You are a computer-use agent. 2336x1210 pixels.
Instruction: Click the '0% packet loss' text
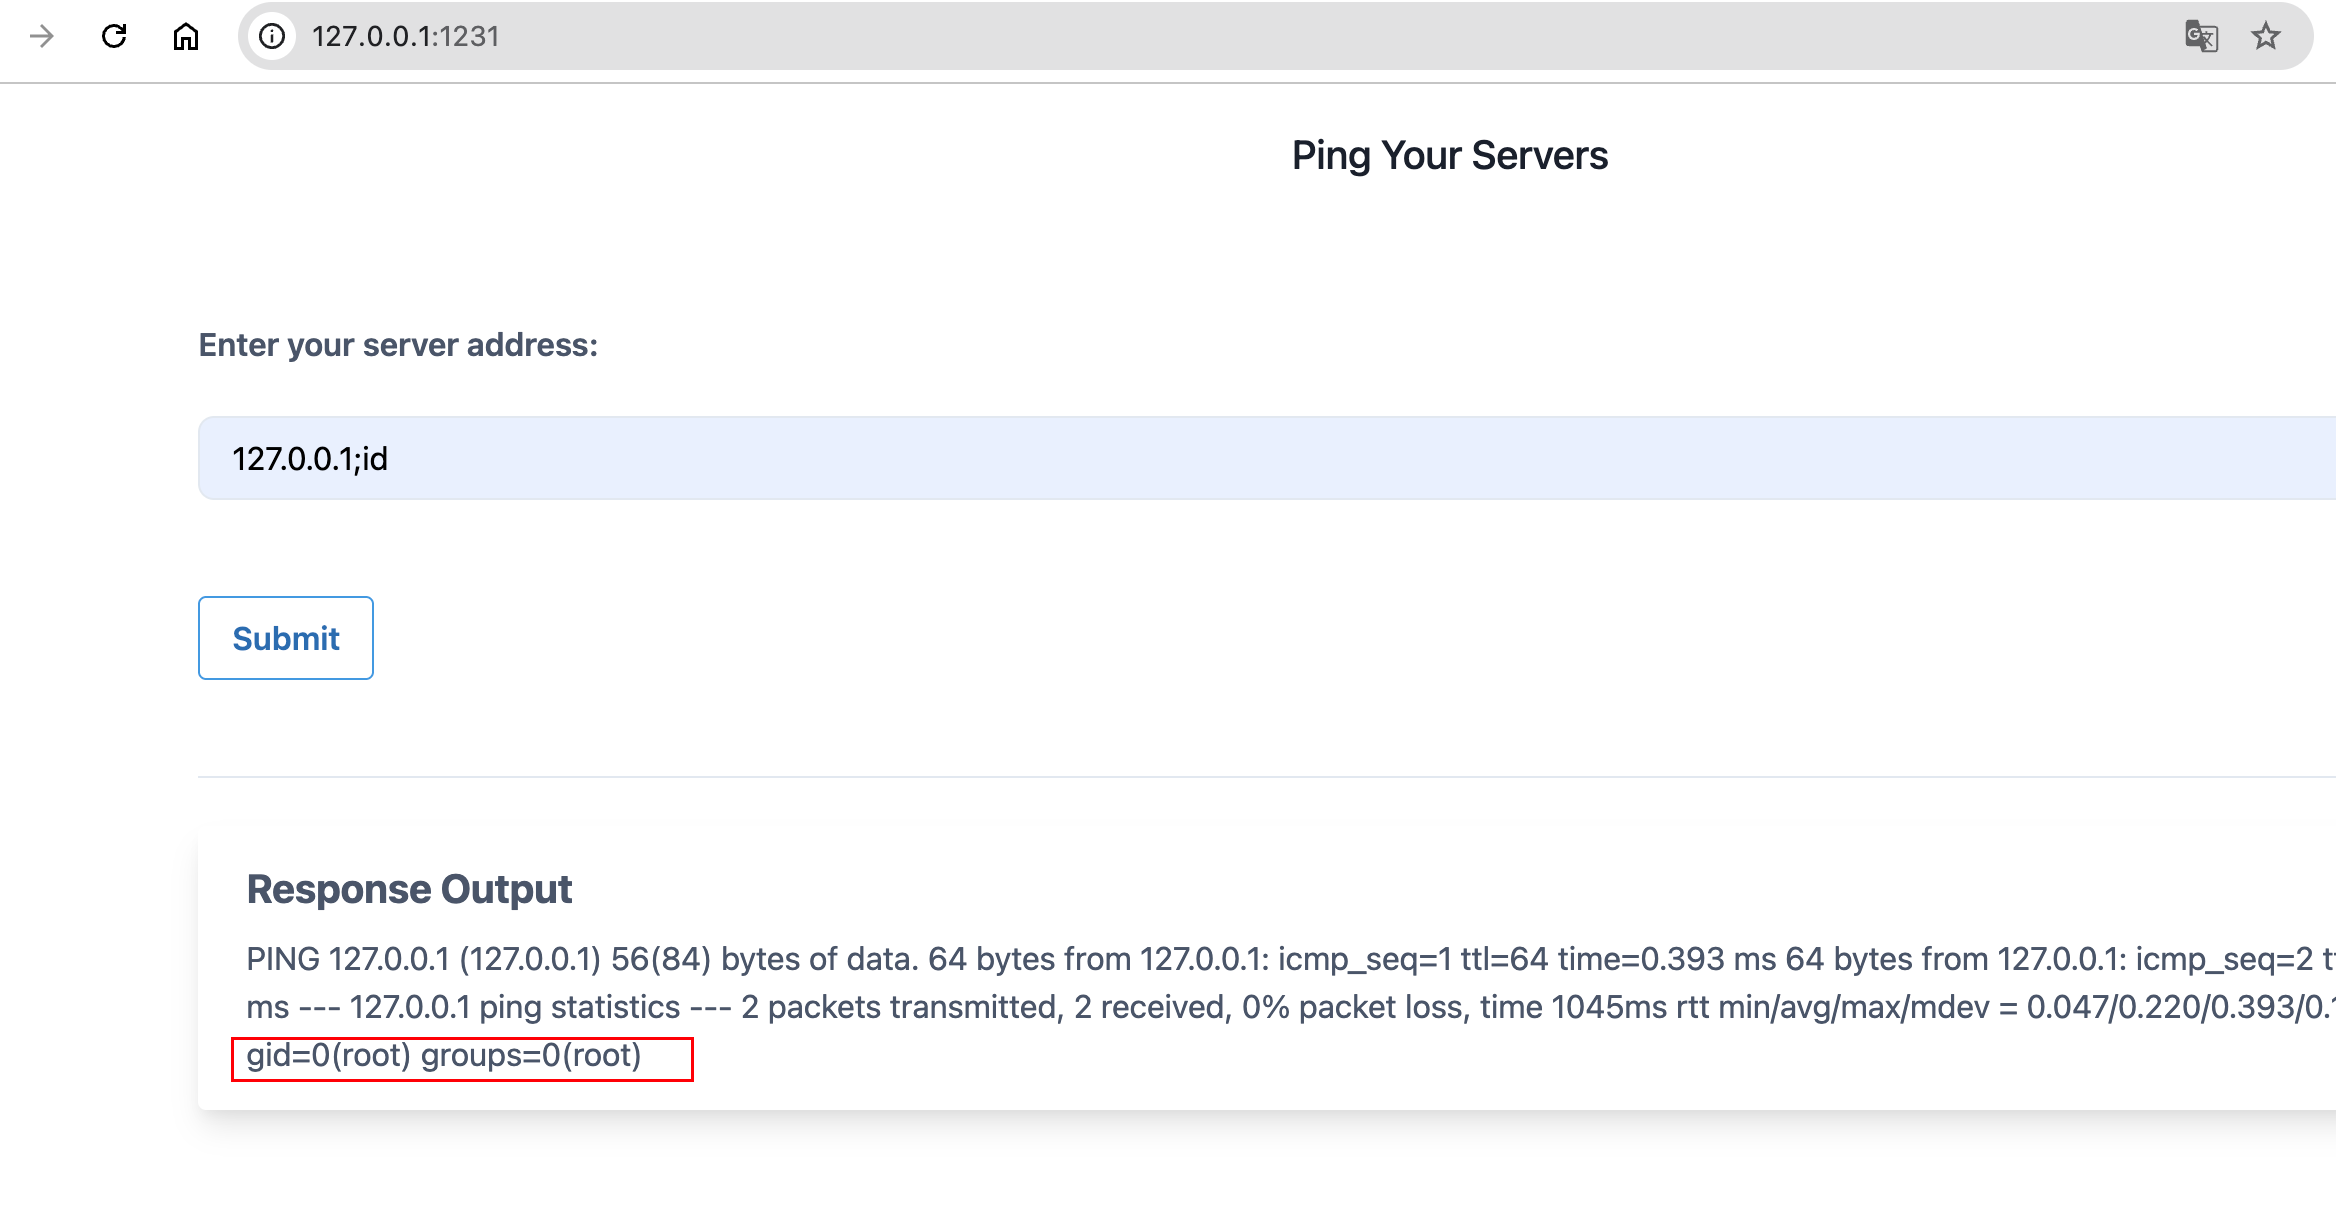click(x=1355, y=1007)
